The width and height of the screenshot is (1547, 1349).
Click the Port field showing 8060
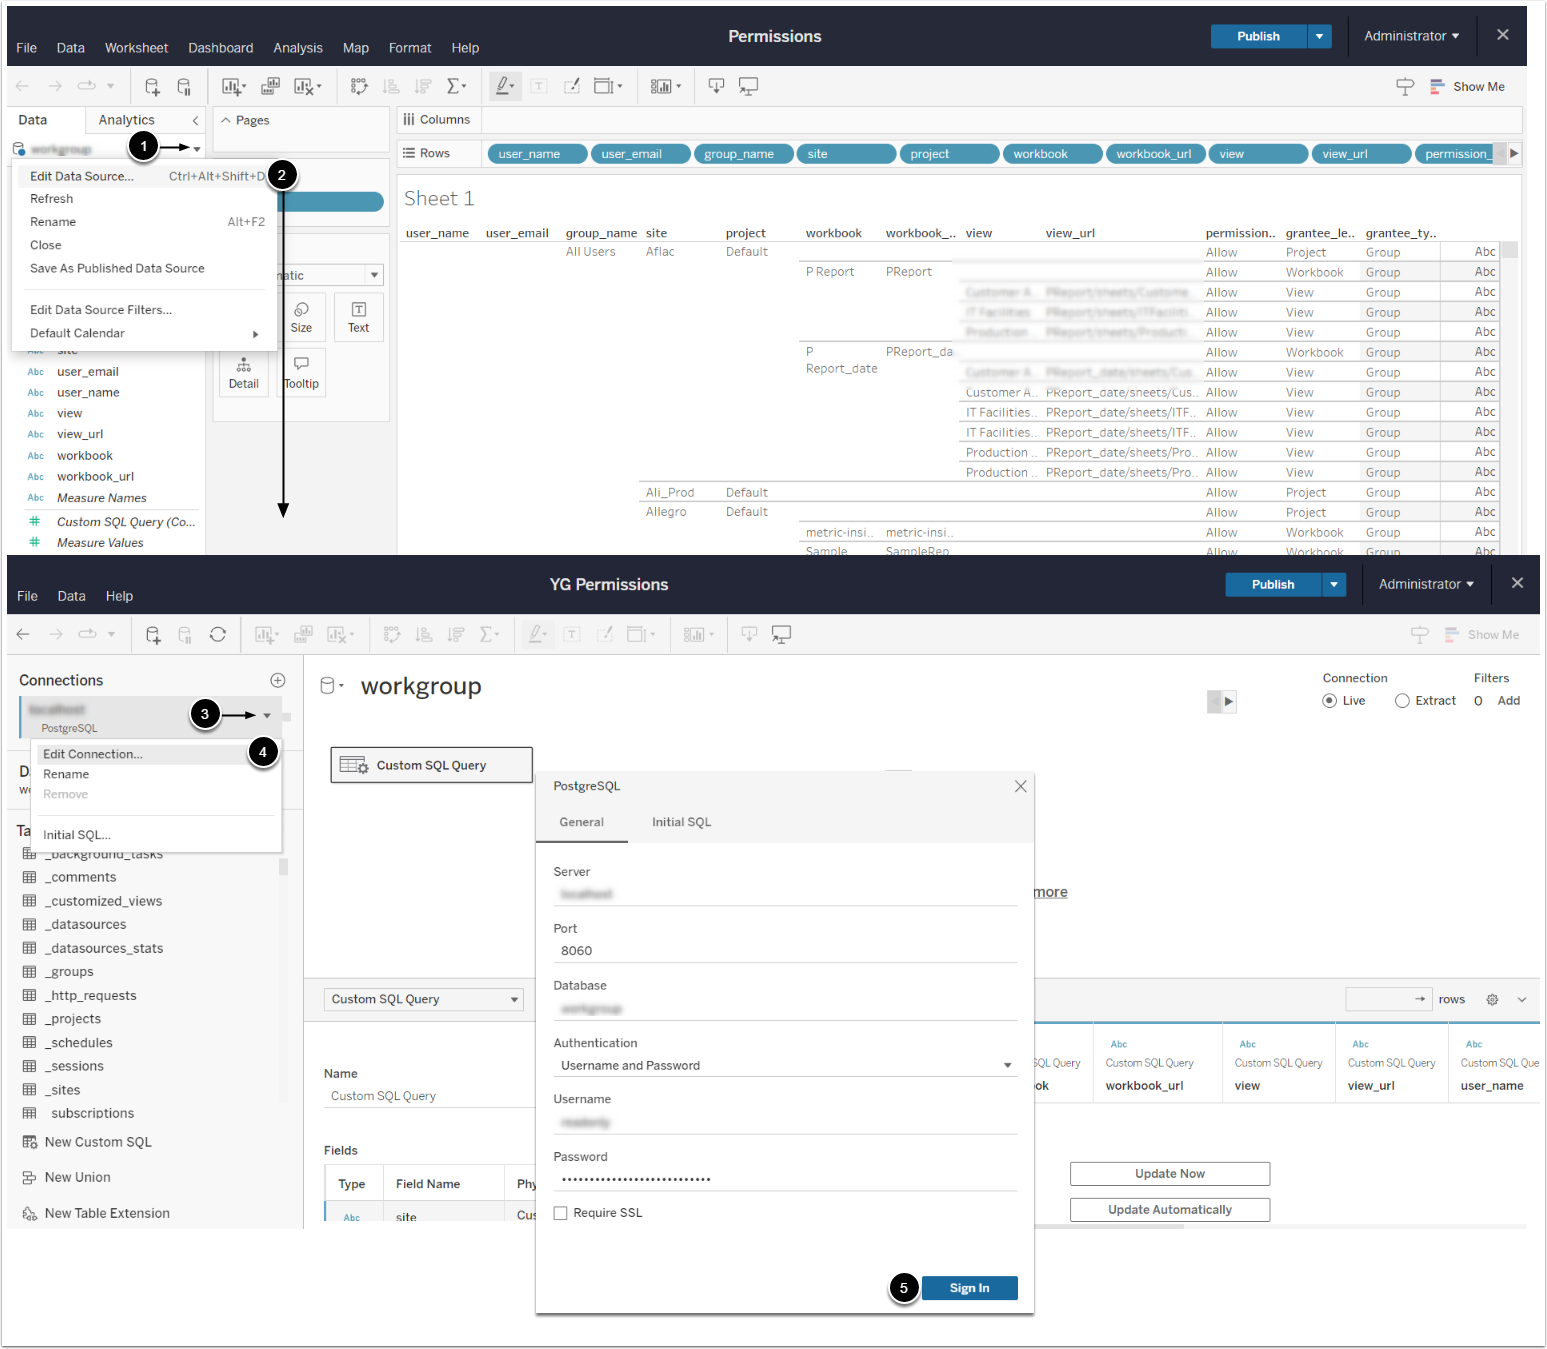(785, 951)
